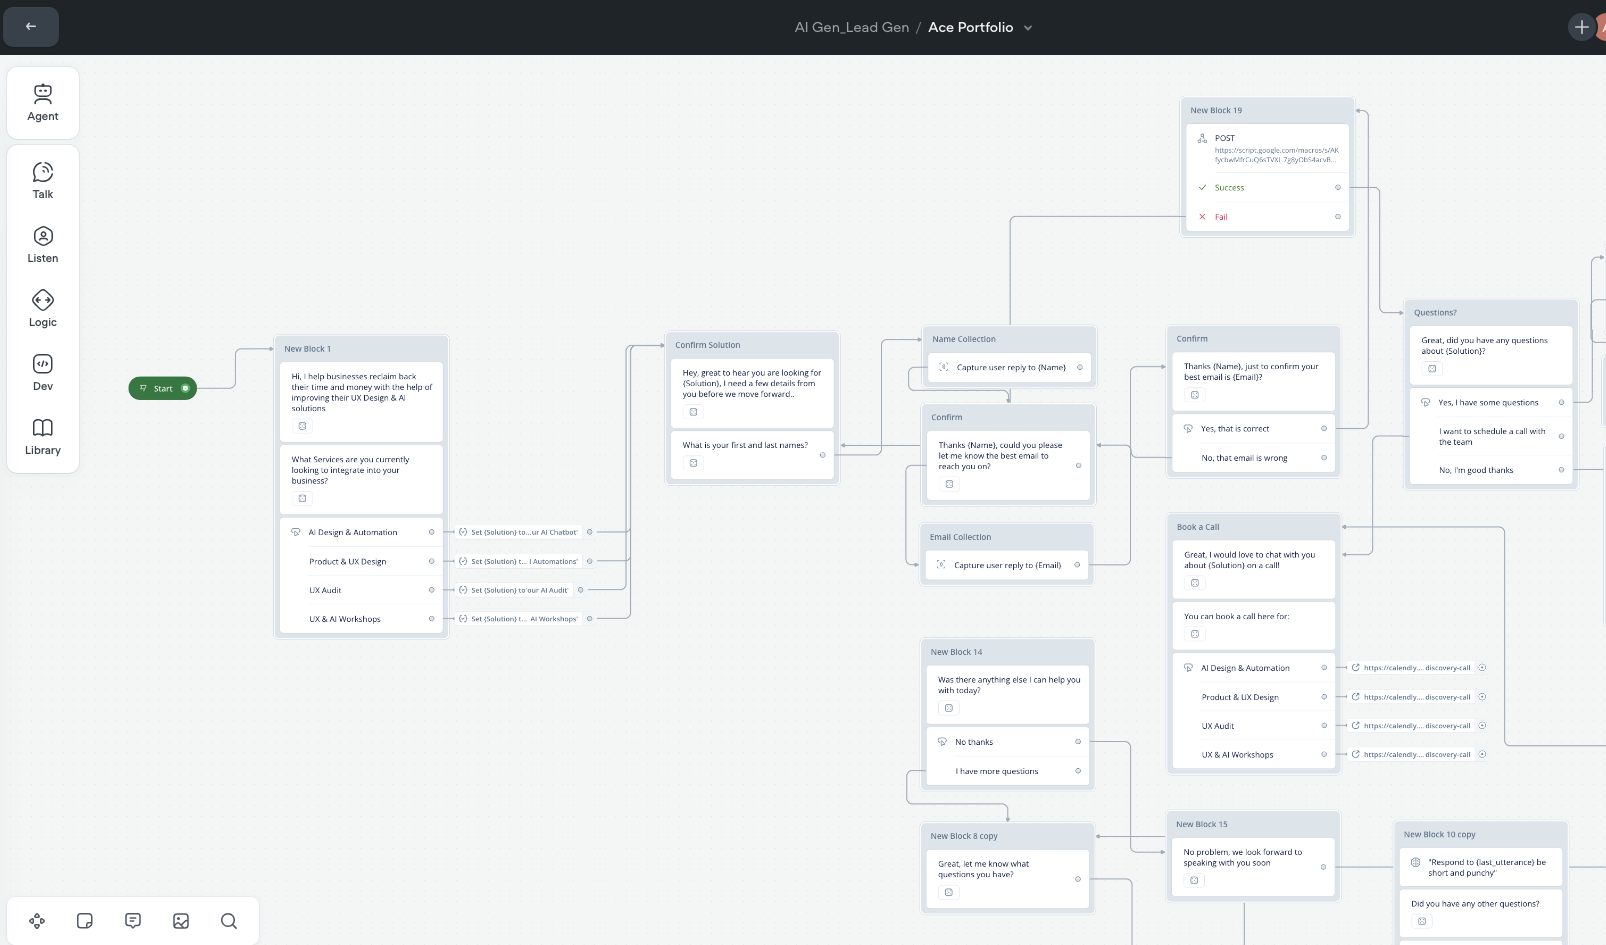Open canvas search with magnifier icon

click(229, 921)
